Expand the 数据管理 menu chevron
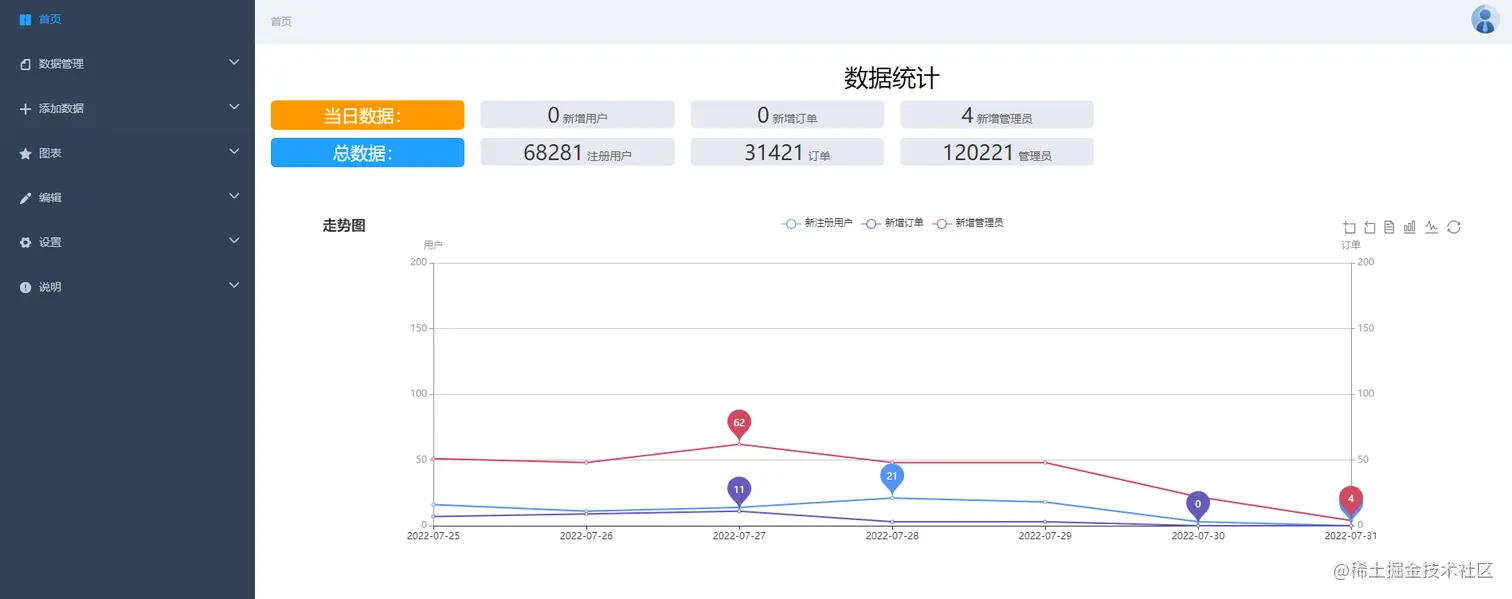1512x599 pixels. pyautogui.click(x=234, y=62)
